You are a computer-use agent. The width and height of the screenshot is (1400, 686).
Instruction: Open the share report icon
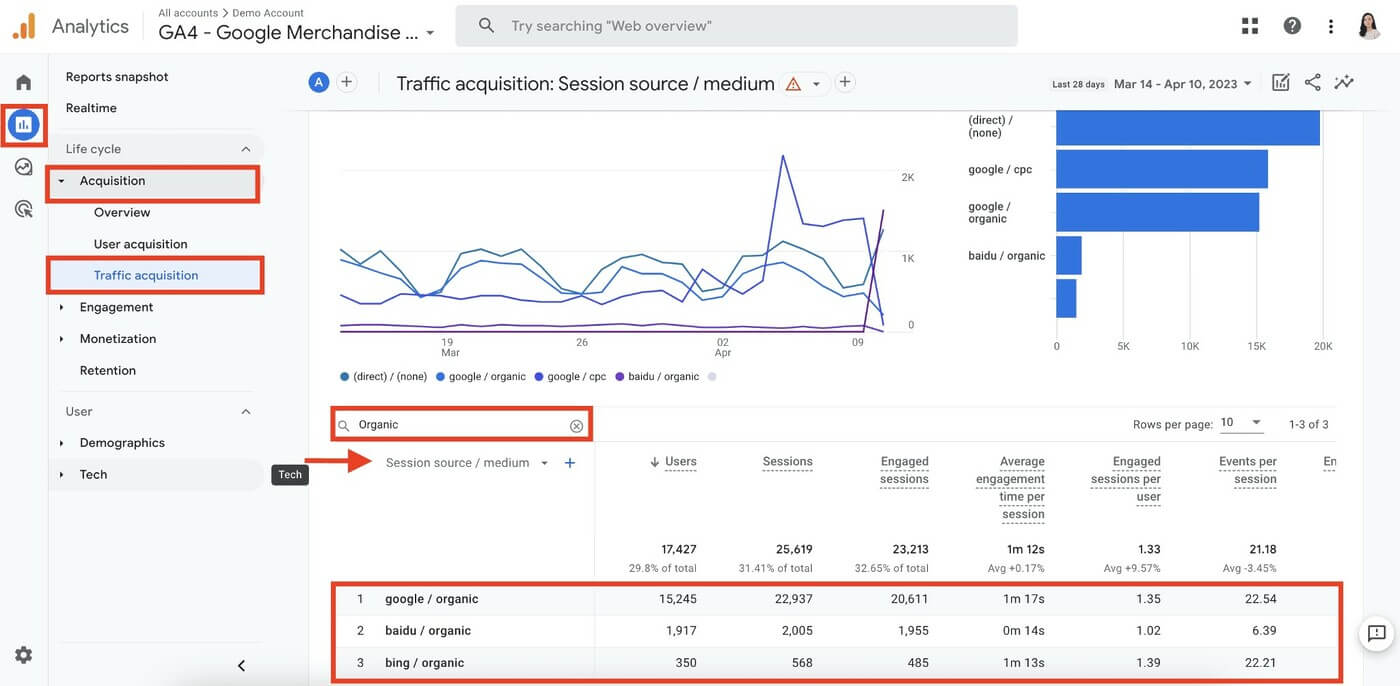(x=1312, y=82)
